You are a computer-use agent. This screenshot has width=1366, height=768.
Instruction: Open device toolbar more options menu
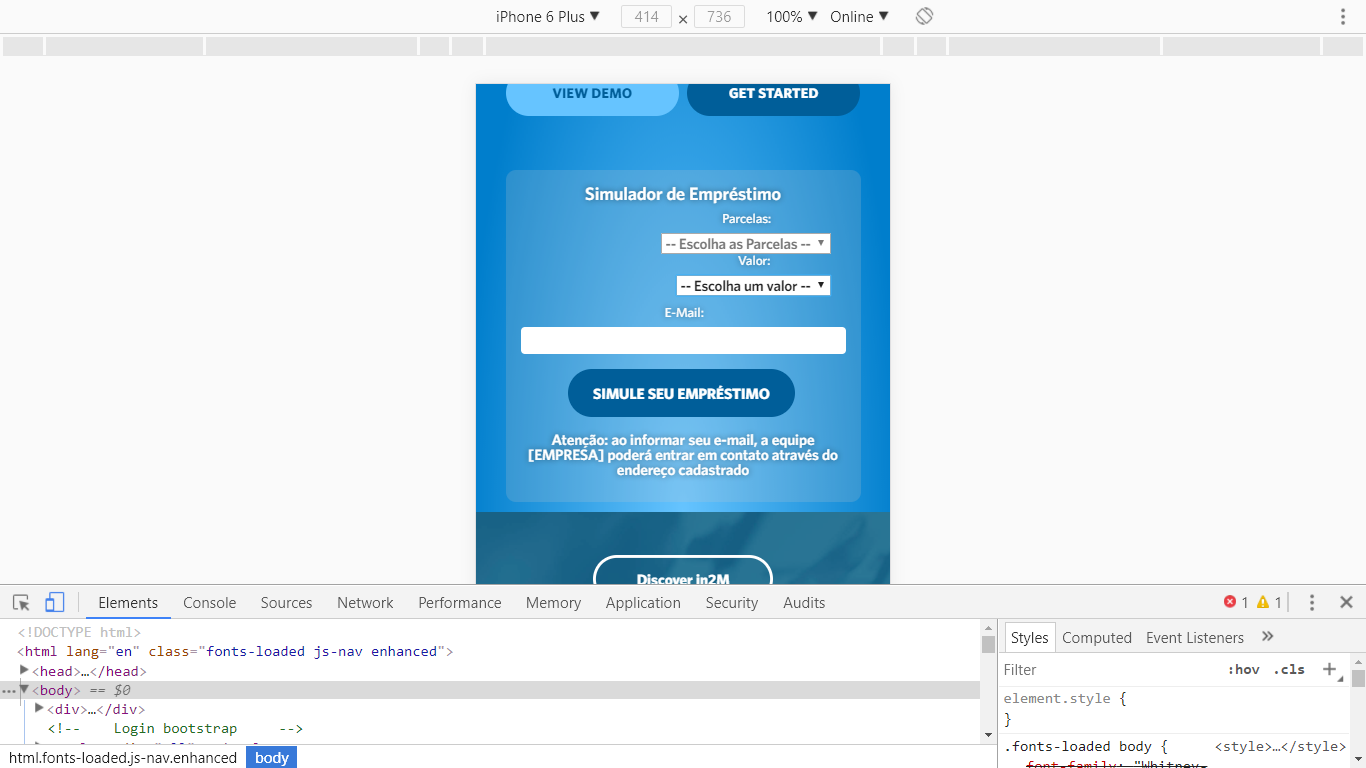(1343, 16)
